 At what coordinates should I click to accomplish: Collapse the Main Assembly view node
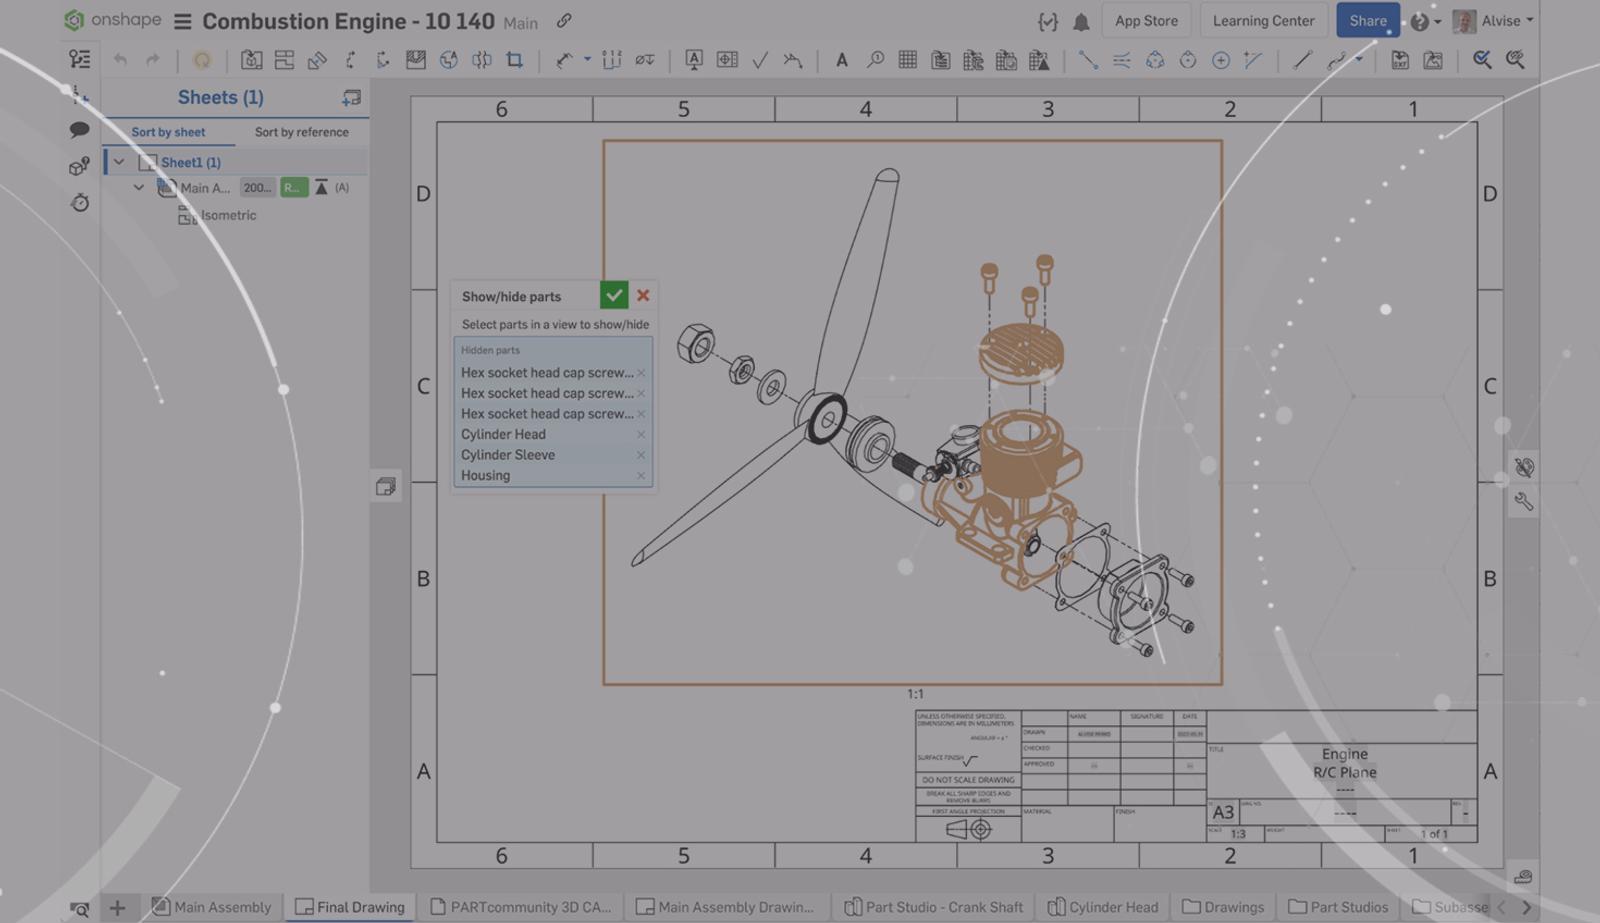pos(139,188)
